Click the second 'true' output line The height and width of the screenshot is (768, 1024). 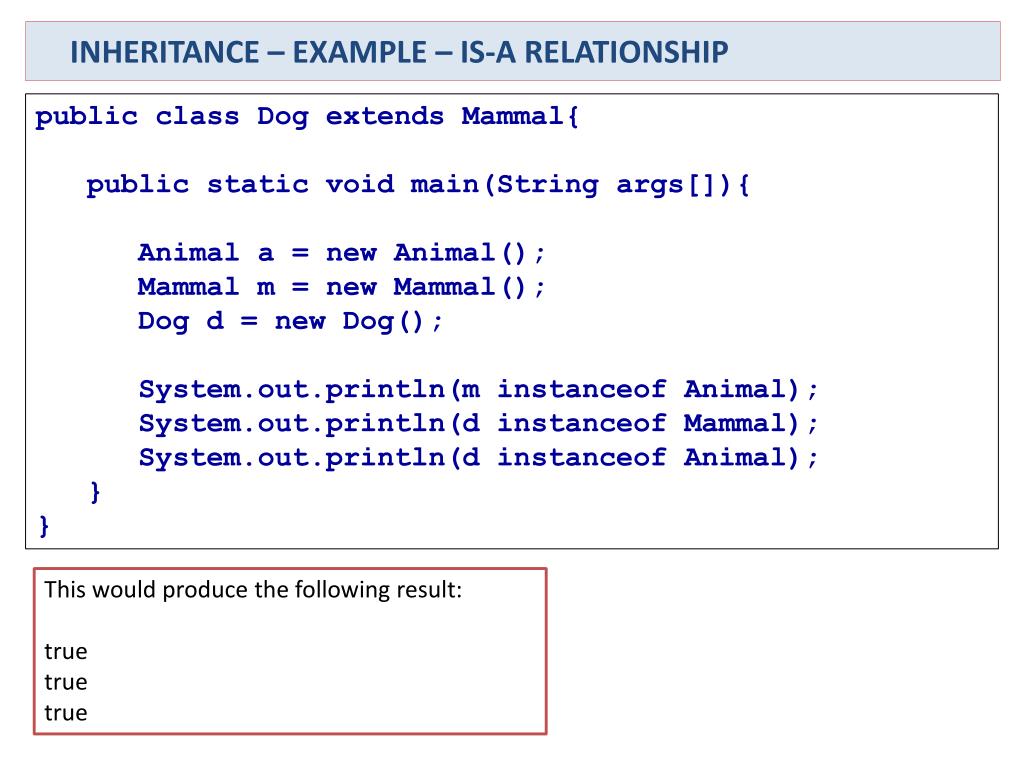click(x=65, y=682)
